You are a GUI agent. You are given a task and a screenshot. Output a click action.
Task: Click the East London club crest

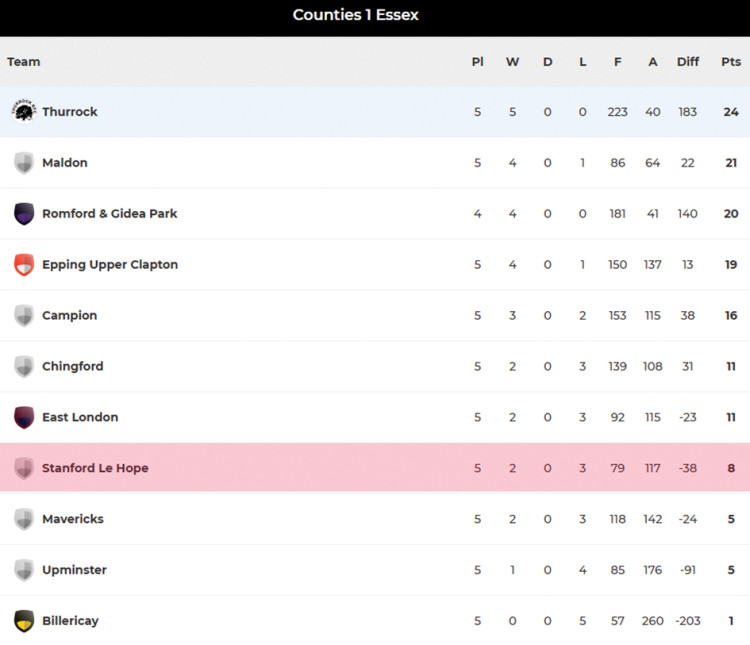[24, 417]
